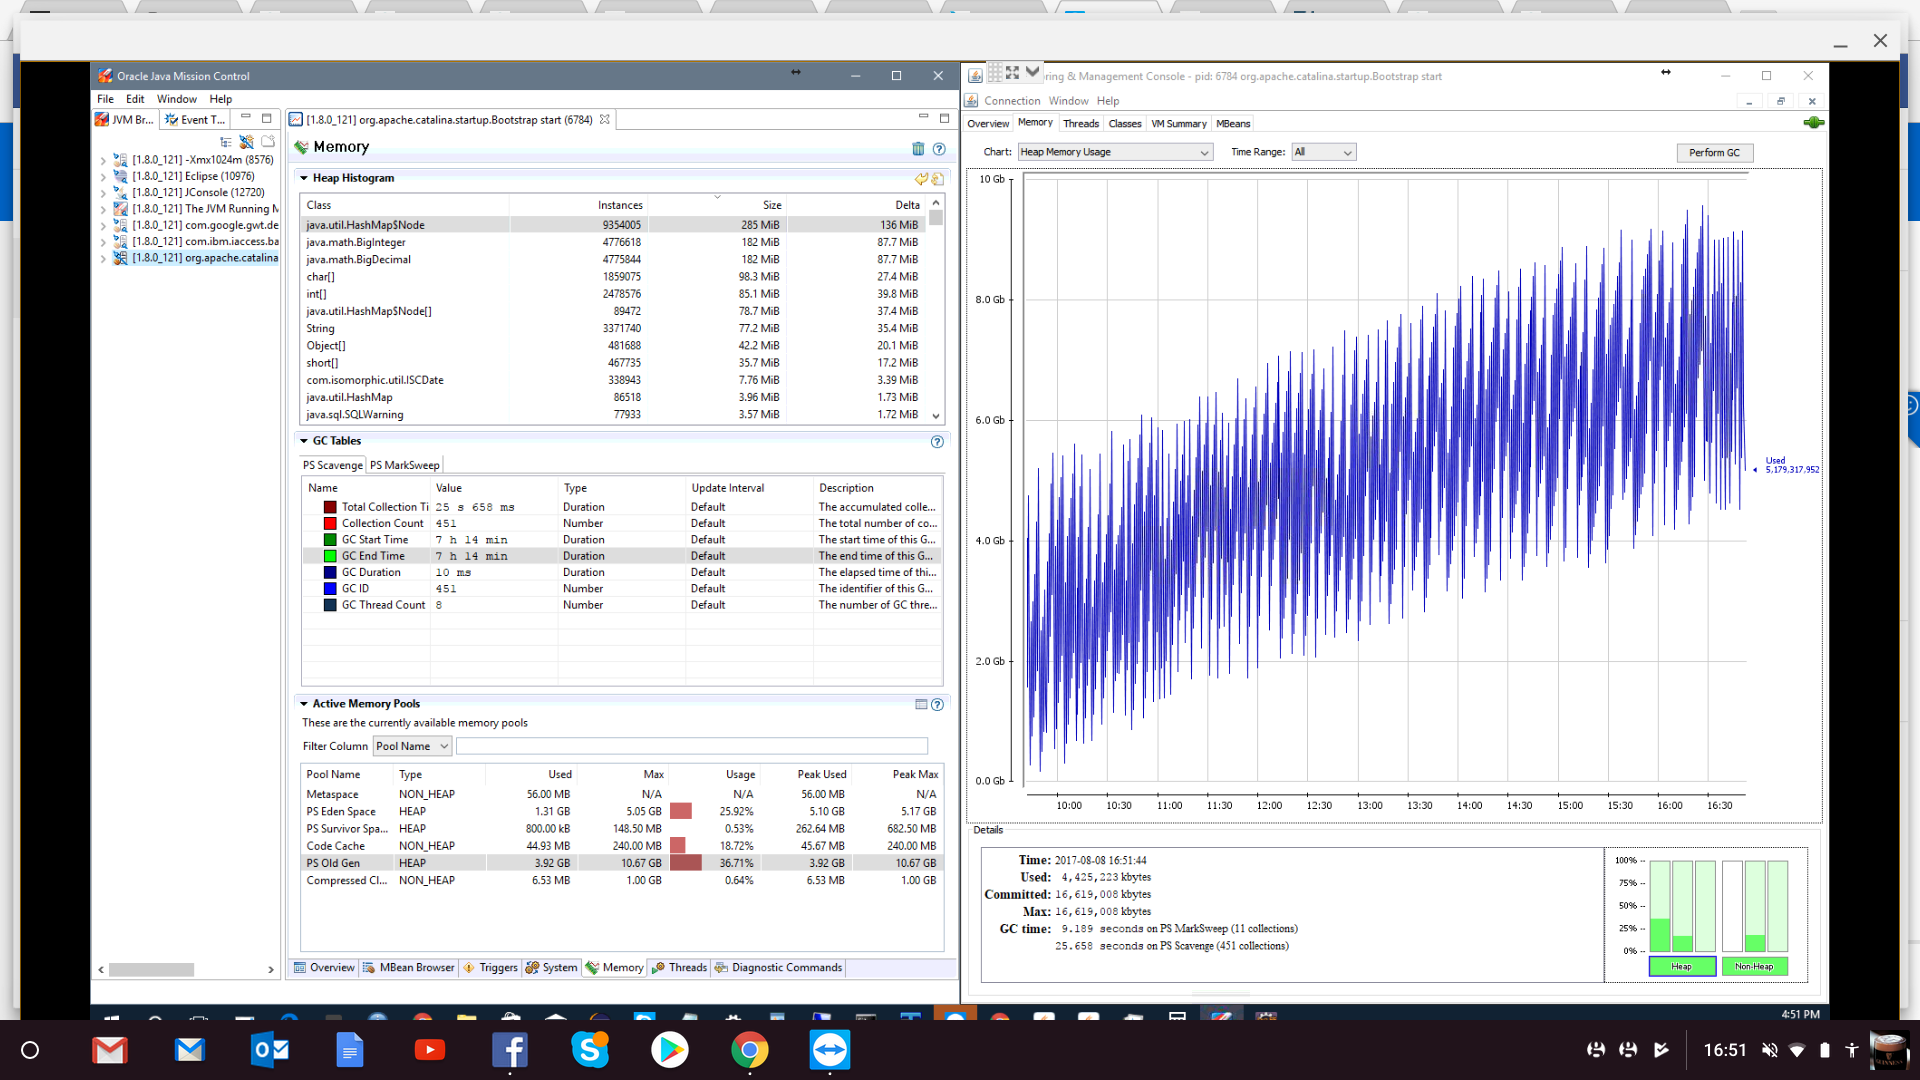
Task: Open GC Tables help icon
Action: tap(937, 441)
